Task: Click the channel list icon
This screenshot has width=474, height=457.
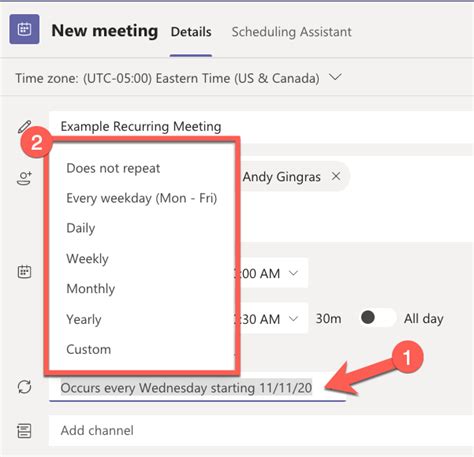Action: click(24, 431)
